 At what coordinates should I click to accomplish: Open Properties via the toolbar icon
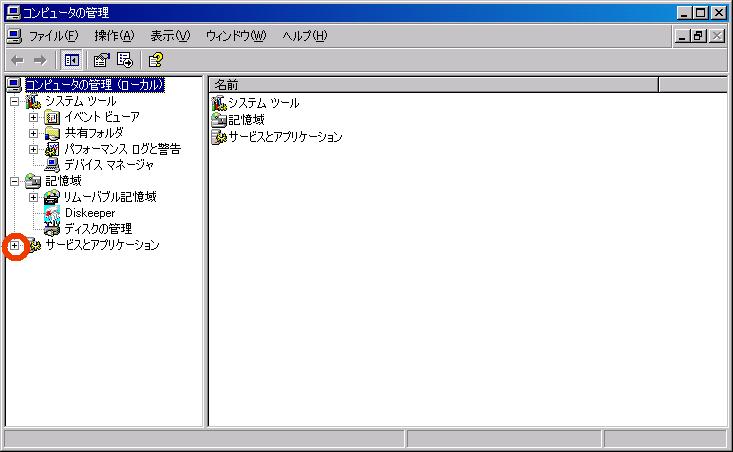click(101, 60)
